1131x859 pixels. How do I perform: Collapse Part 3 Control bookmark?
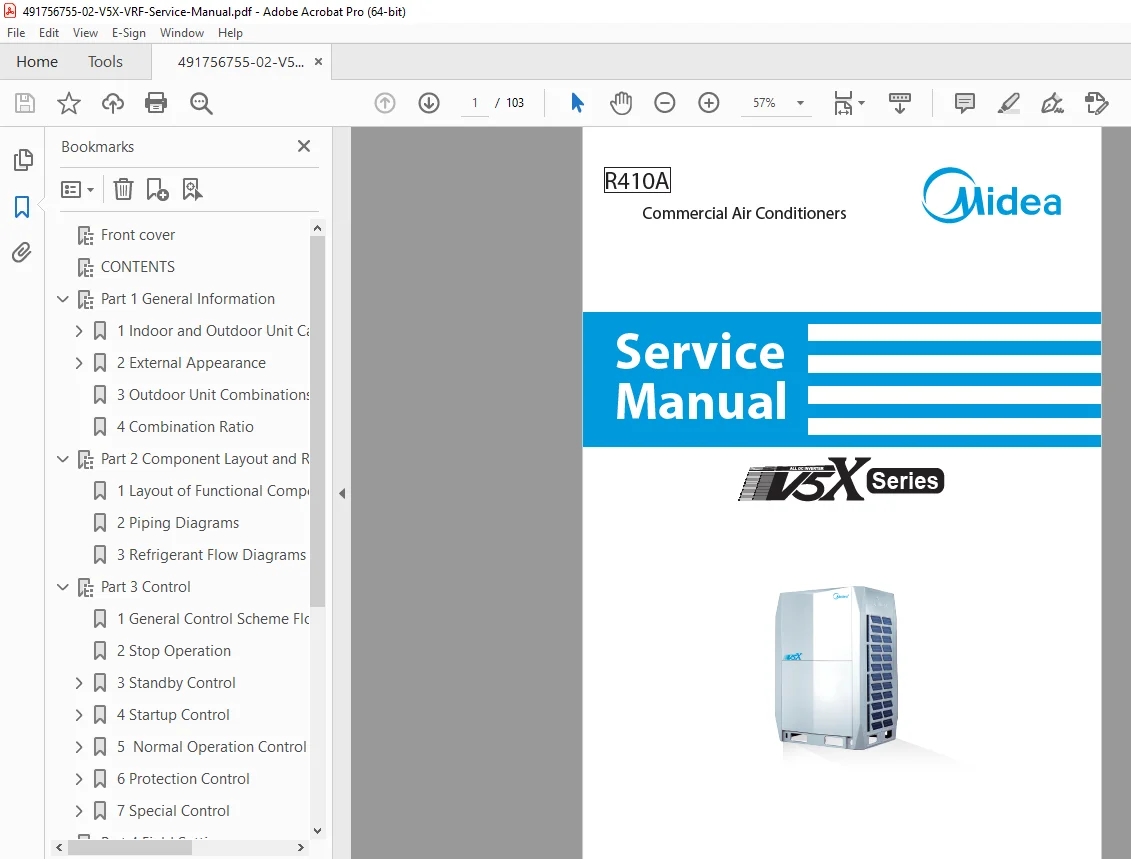[63, 587]
